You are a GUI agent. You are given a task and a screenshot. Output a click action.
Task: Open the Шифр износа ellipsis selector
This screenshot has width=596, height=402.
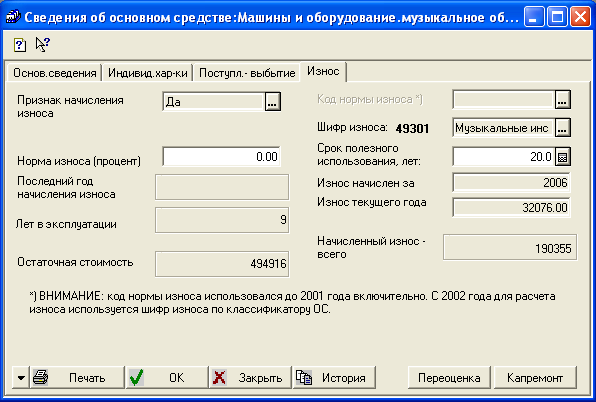[563, 128]
